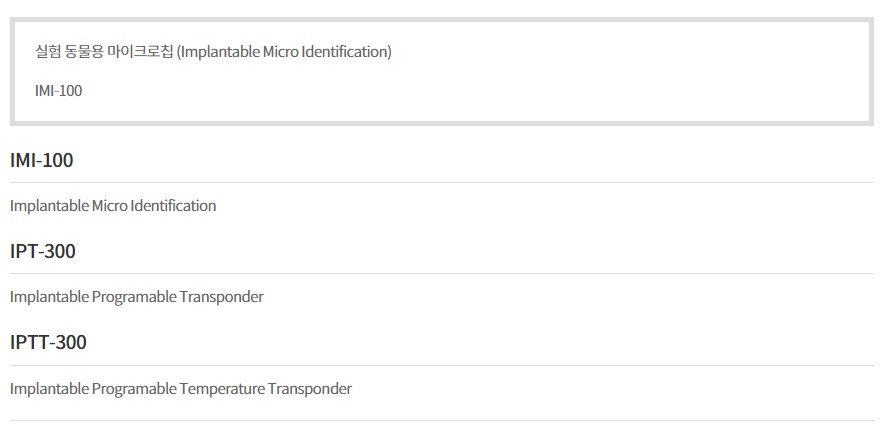Click the divider line under the IMI-100 heading
Viewport: 883px width, 432px height.
[x=441, y=182]
